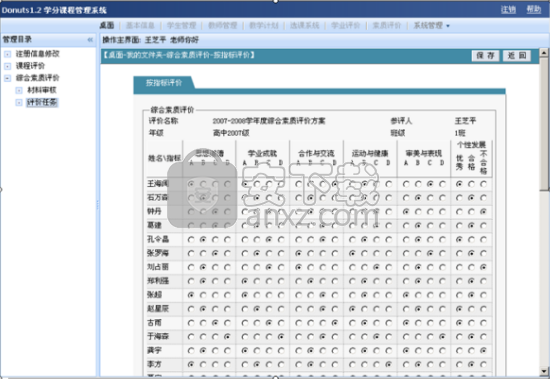Set 钟丹 个性发展 to 合格

[471, 212]
